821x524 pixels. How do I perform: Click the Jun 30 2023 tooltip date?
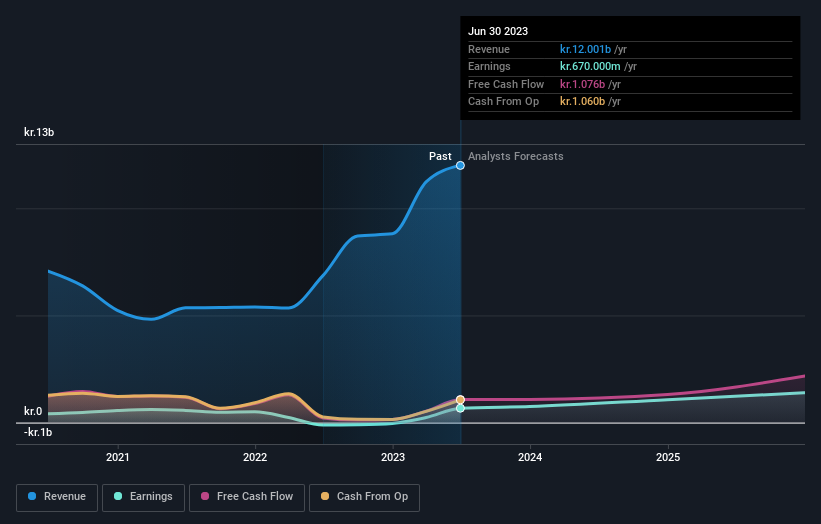[498, 31]
